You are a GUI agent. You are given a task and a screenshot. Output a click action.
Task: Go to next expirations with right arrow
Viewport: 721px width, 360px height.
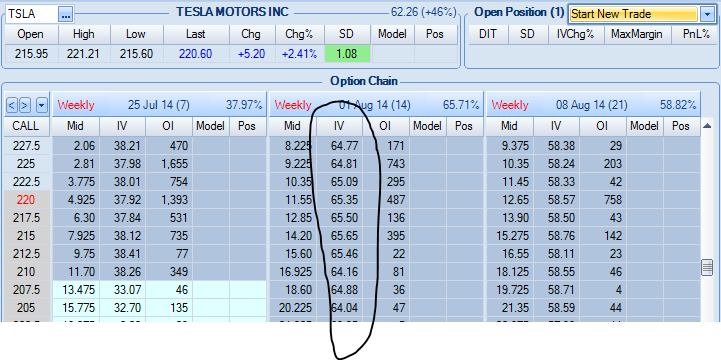(24, 106)
